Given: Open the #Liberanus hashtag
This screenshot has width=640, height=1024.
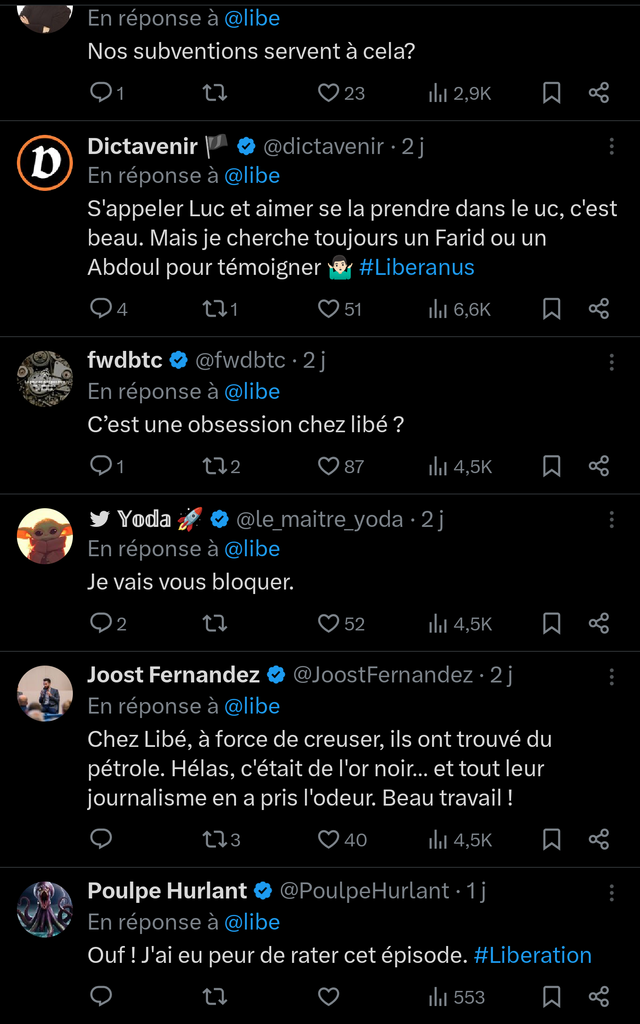Looking at the screenshot, I should 416,267.
